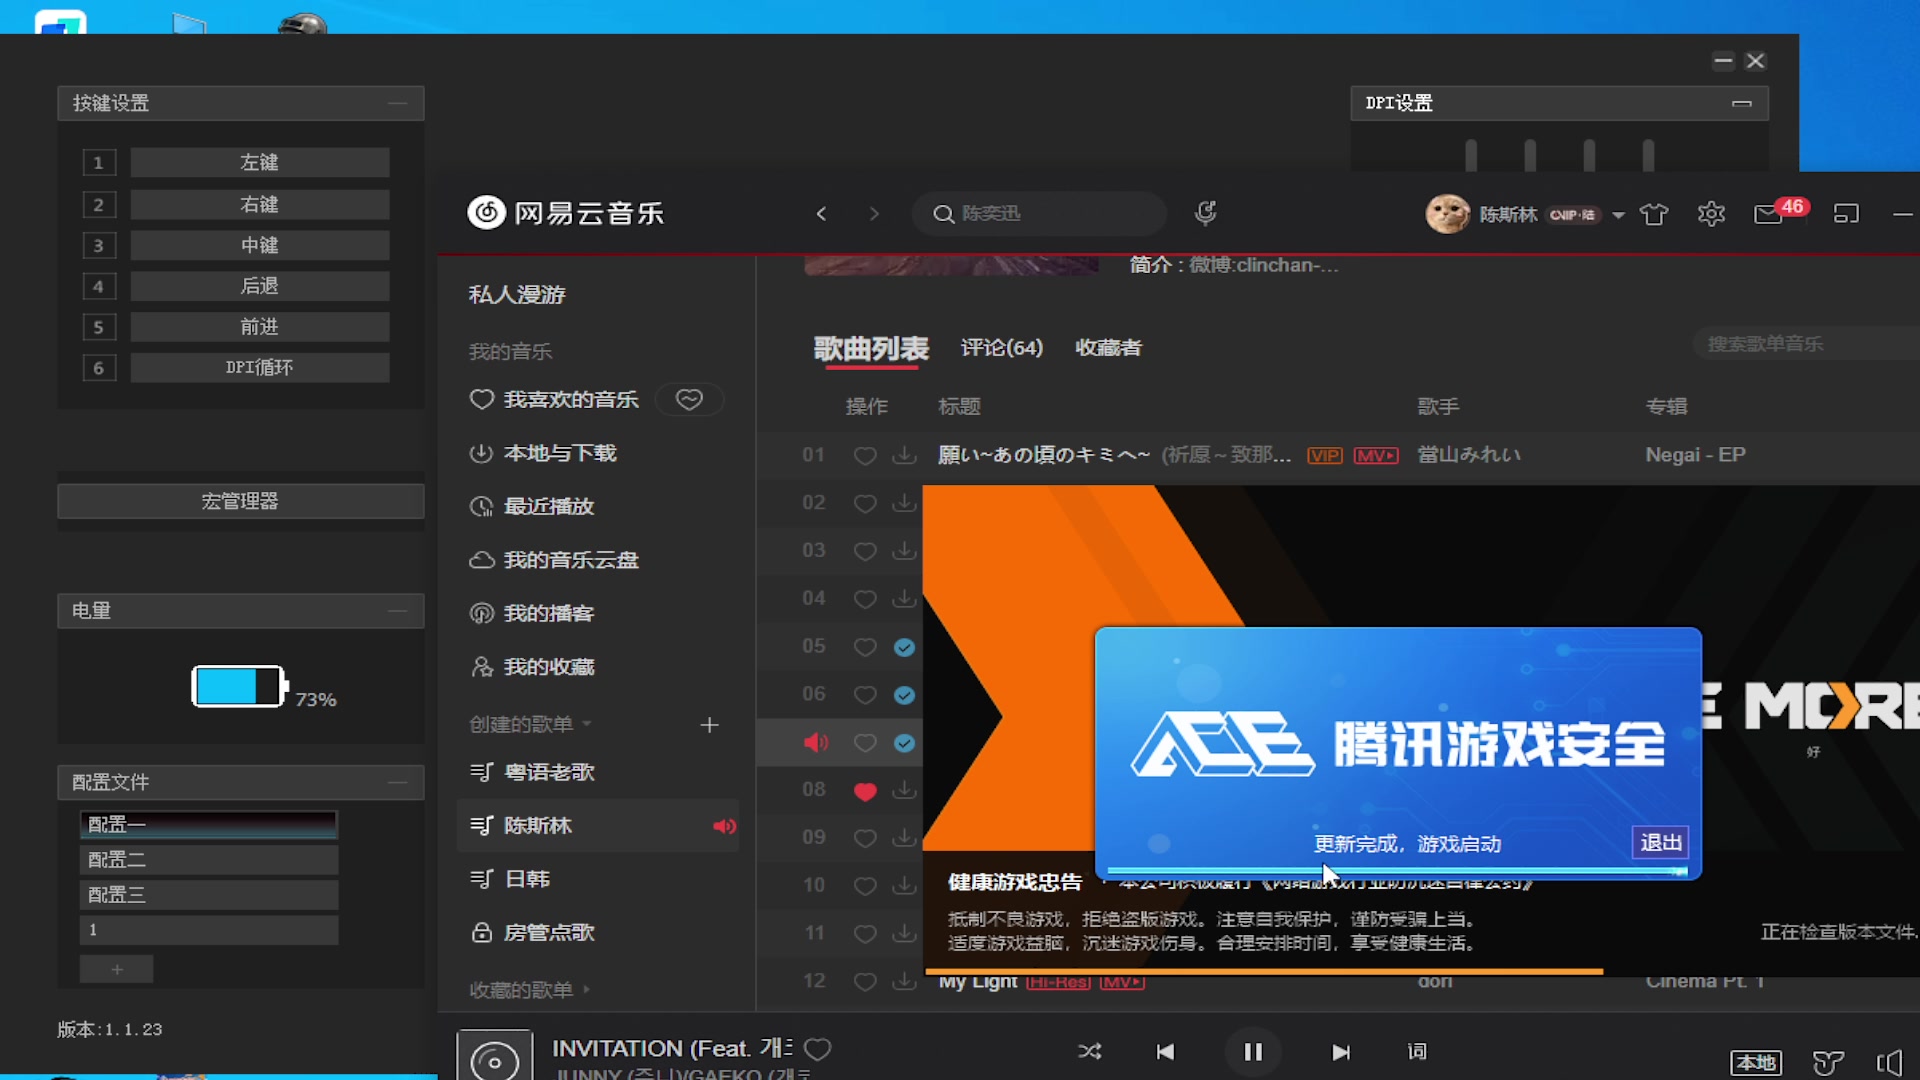Open MV badge on song 01
The width and height of the screenshot is (1920, 1080).
pyautogui.click(x=1376, y=456)
